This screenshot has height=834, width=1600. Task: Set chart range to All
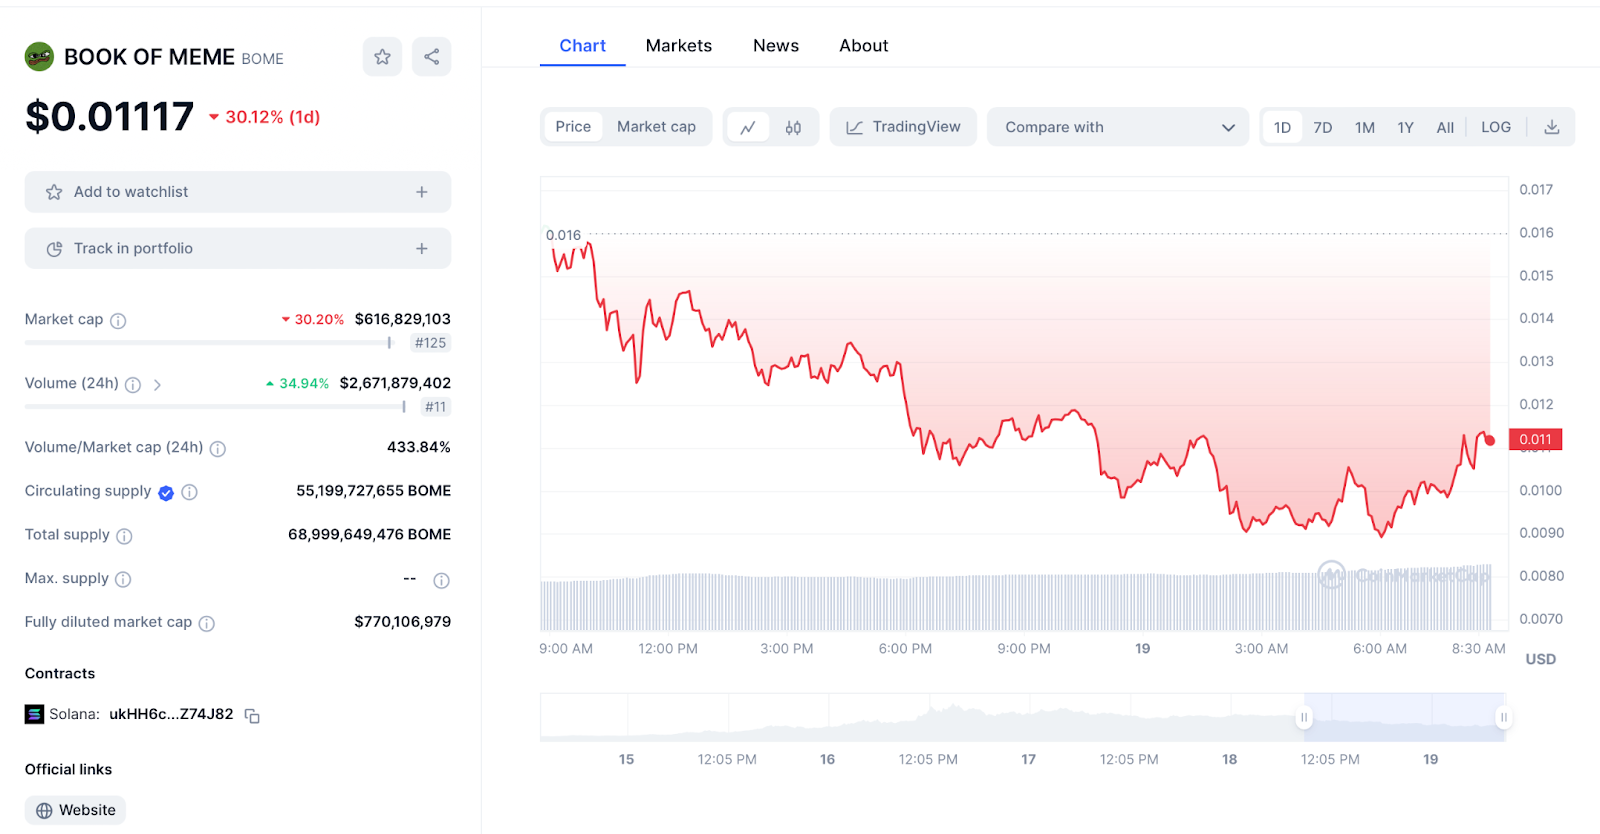[x=1445, y=127]
